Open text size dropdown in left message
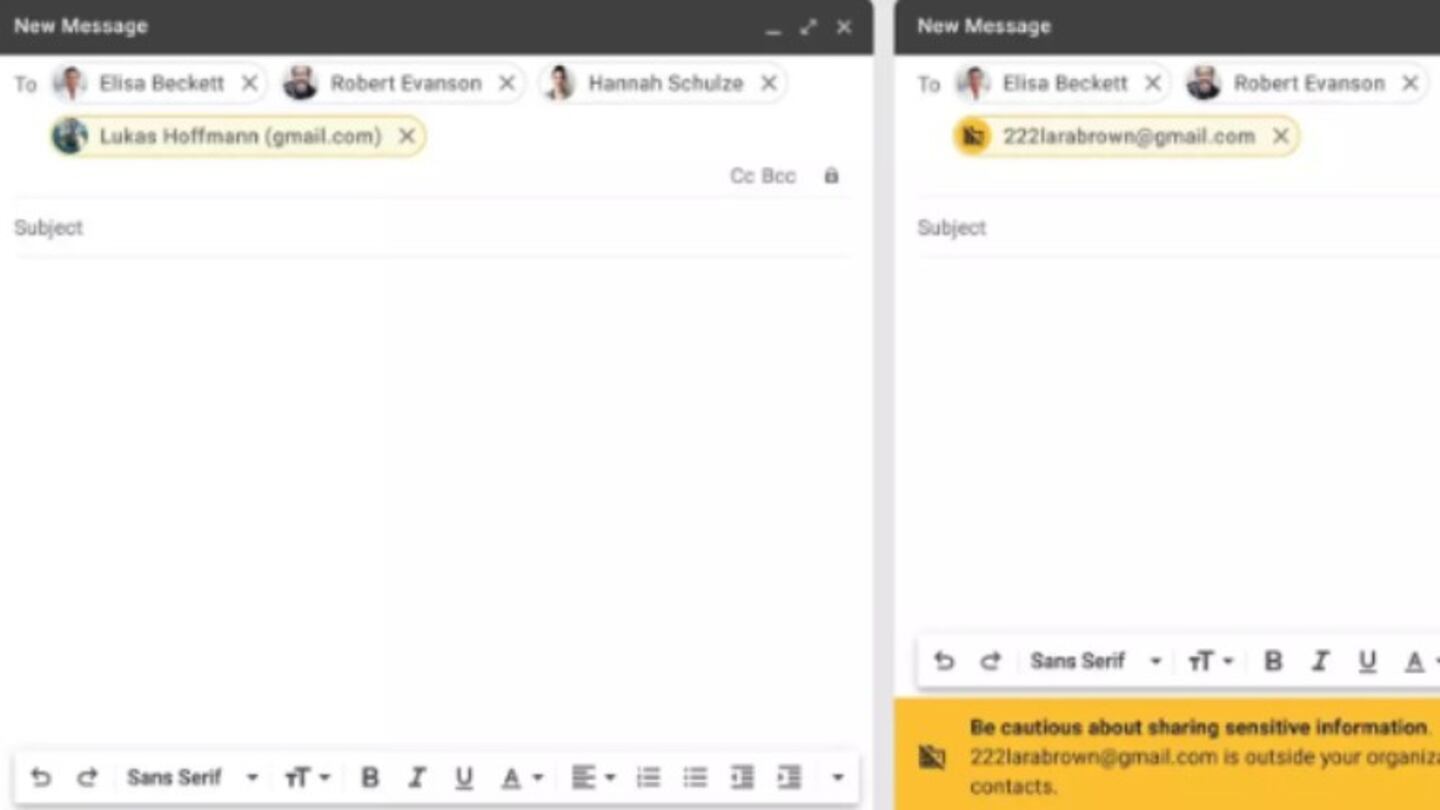This screenshot has height=810, width=1440. tap(307, 777)
